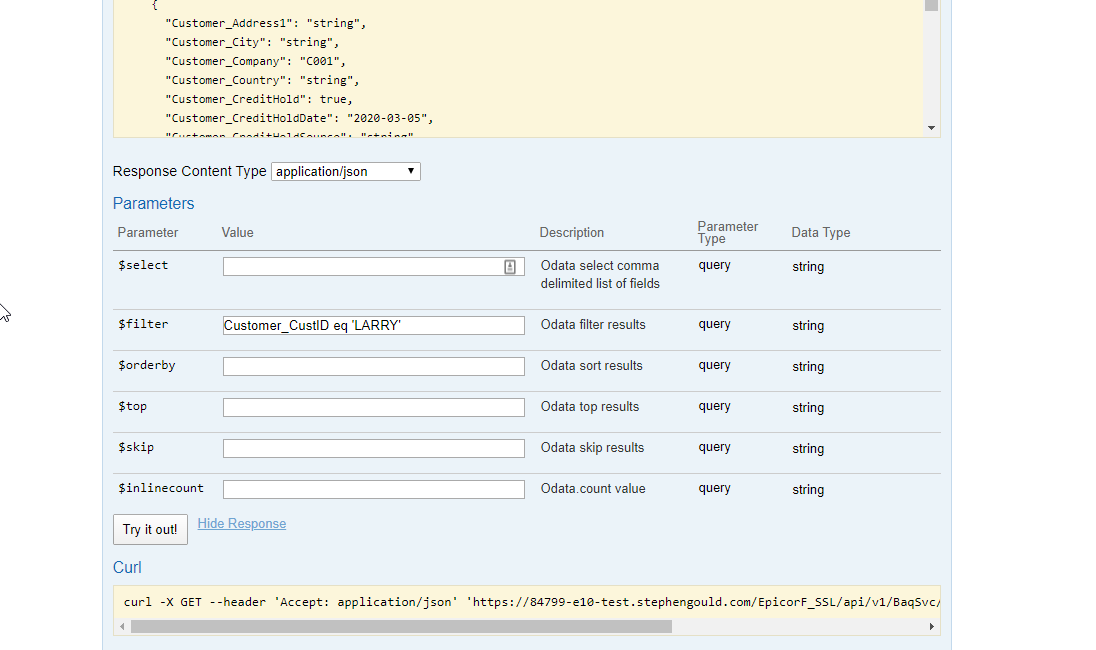Click the JSON scrollbar down arrow
The image size is (1096, 650).
coord(931,128)
